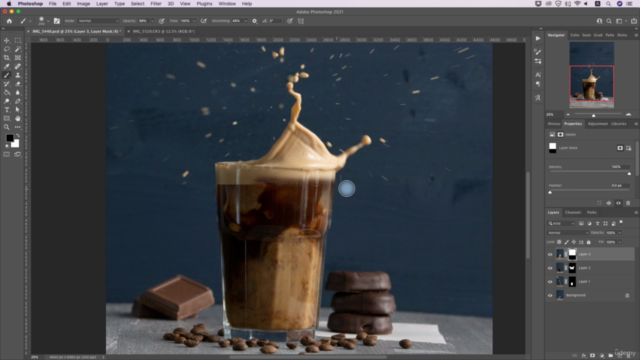The height and width of the screenshot is (360, 640).
Task: Click the Layer 1 mask thumbnail
Action: (572, 282)
